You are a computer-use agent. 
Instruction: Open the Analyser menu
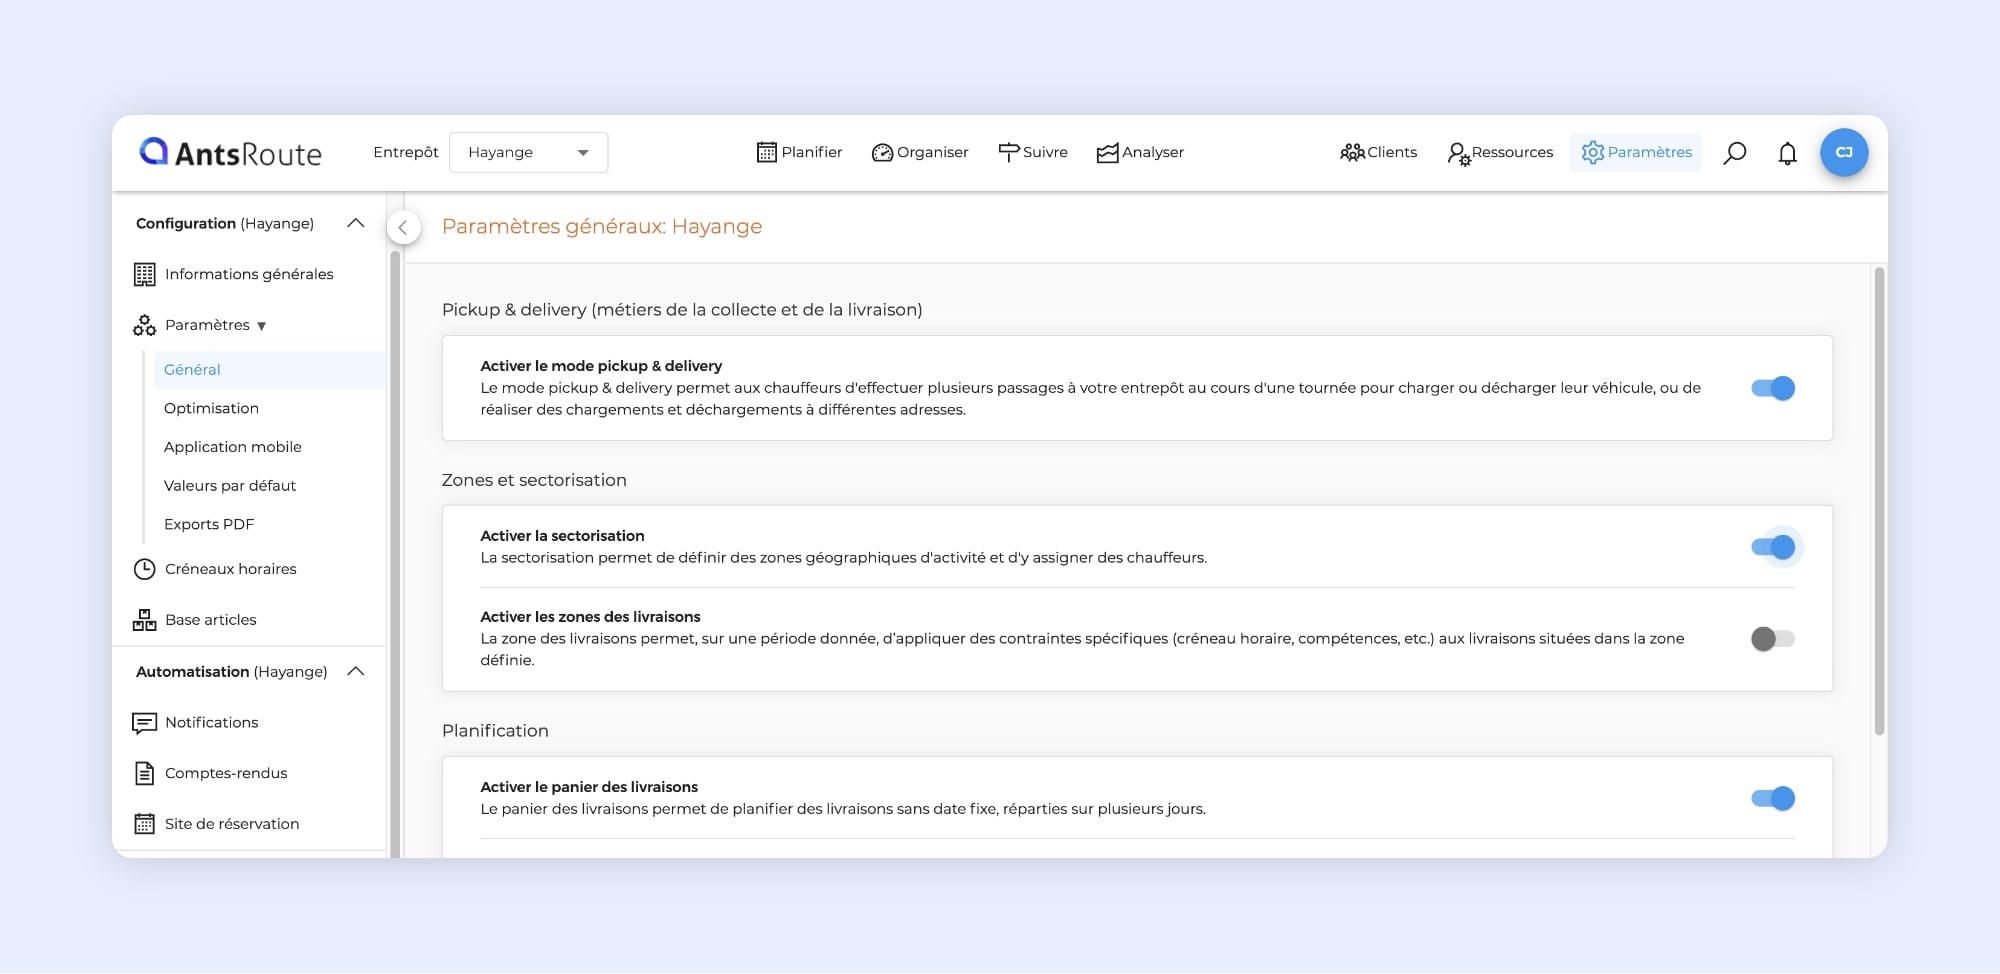point(1140,153)
